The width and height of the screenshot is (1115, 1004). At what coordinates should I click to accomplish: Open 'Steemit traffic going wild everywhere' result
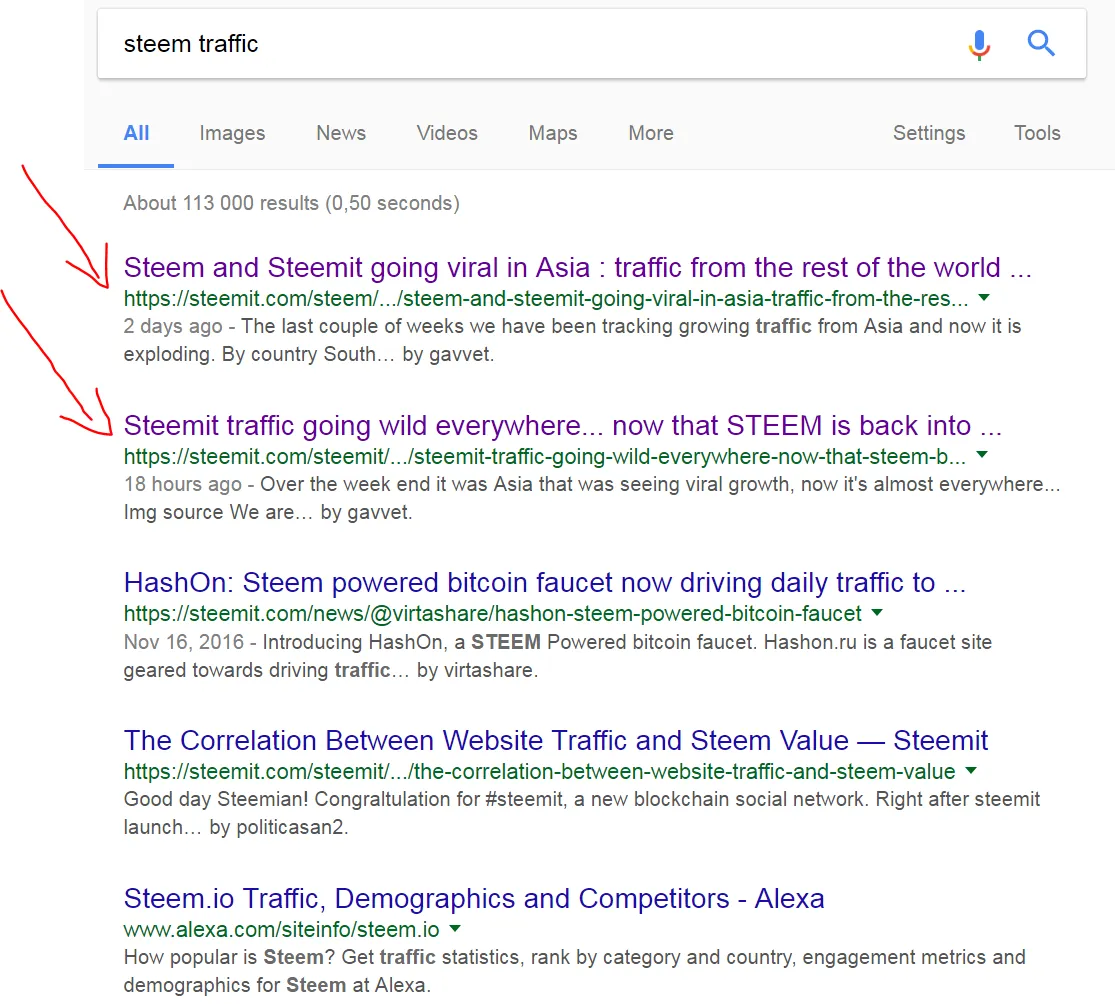pyautogui.click(x=562, y=426)
